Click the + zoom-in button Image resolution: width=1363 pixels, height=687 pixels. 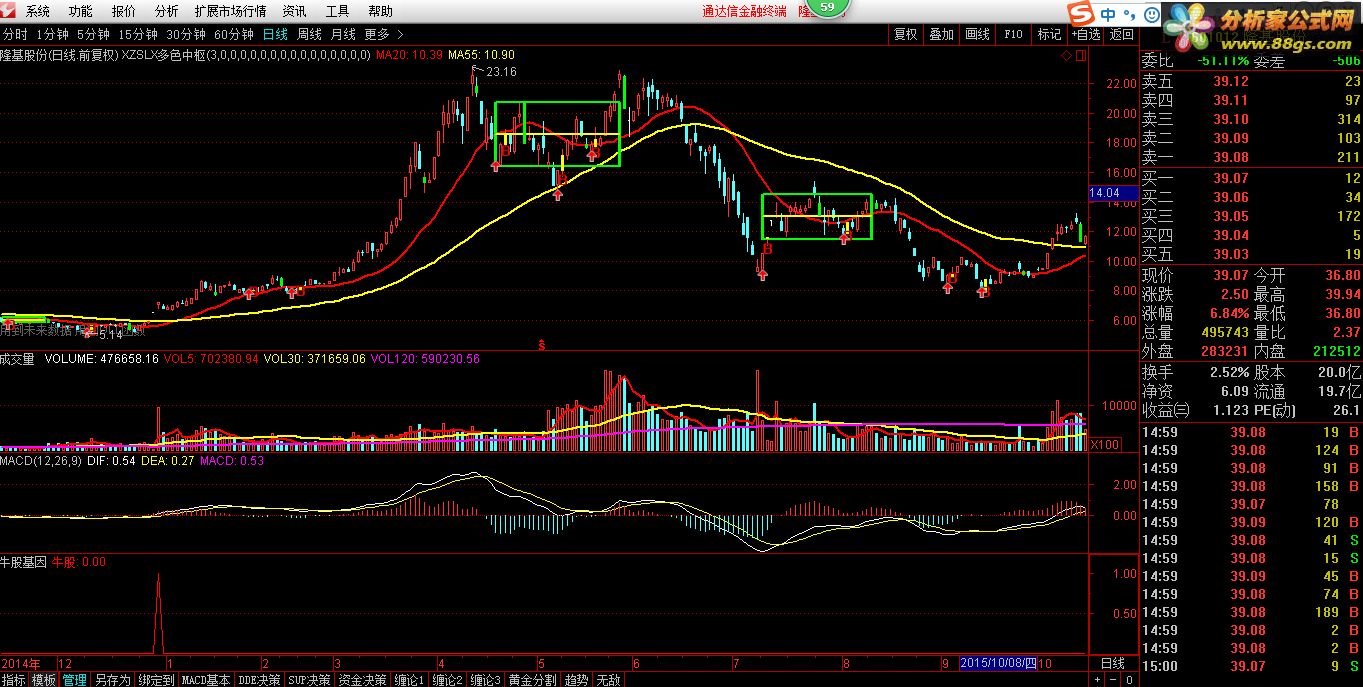pos(1098,680)
